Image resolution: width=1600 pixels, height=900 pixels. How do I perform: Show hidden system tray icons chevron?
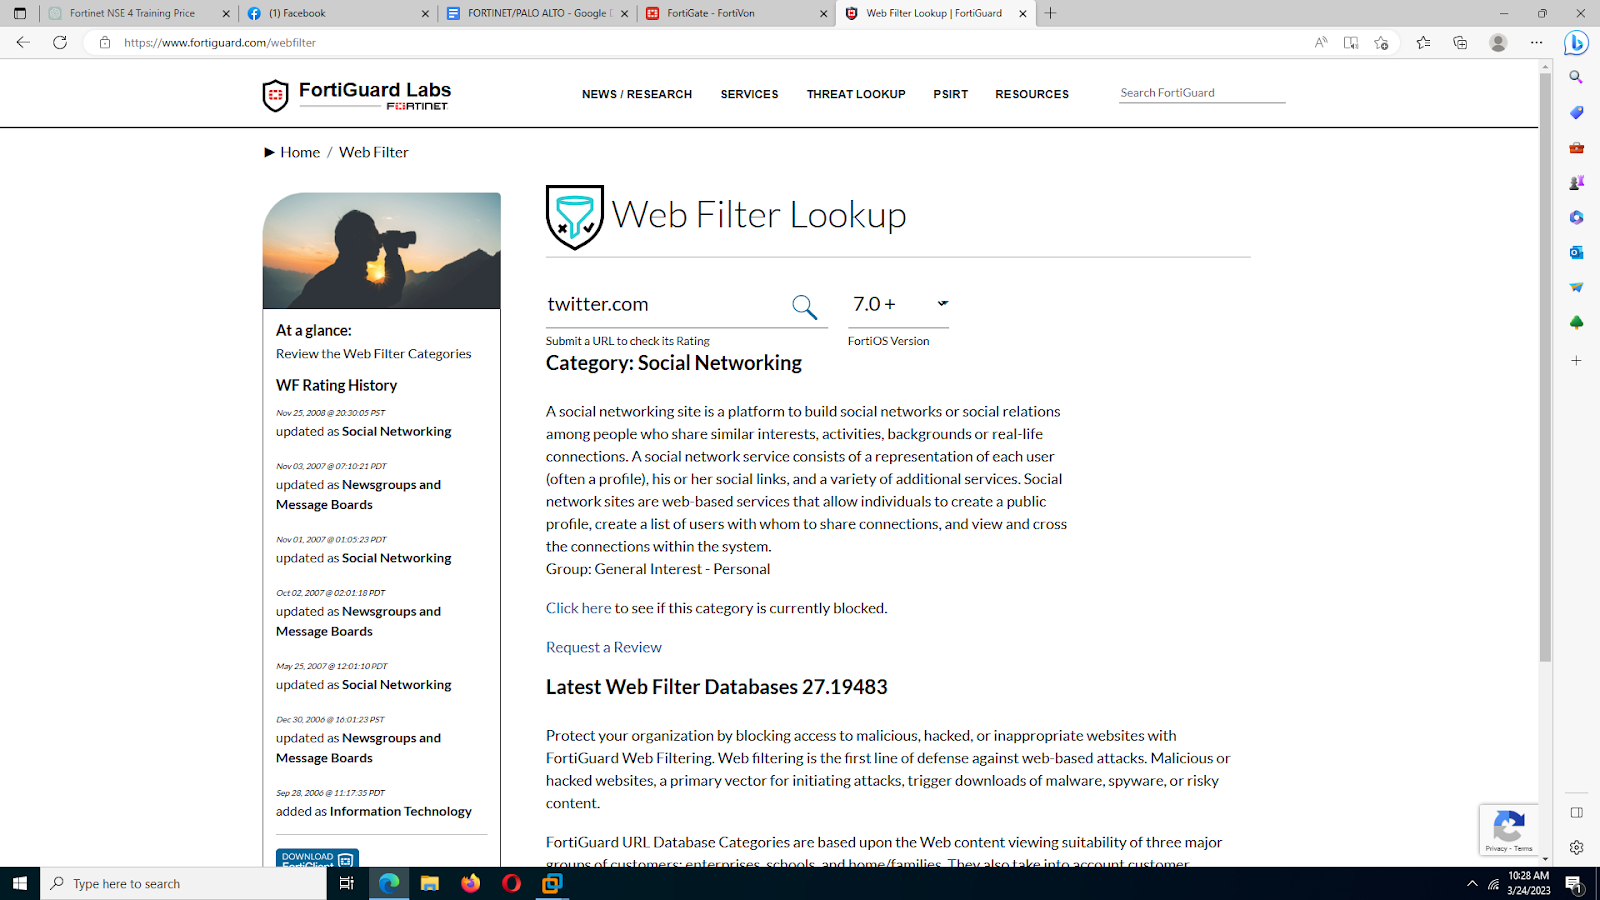[x=1472, y=883]
